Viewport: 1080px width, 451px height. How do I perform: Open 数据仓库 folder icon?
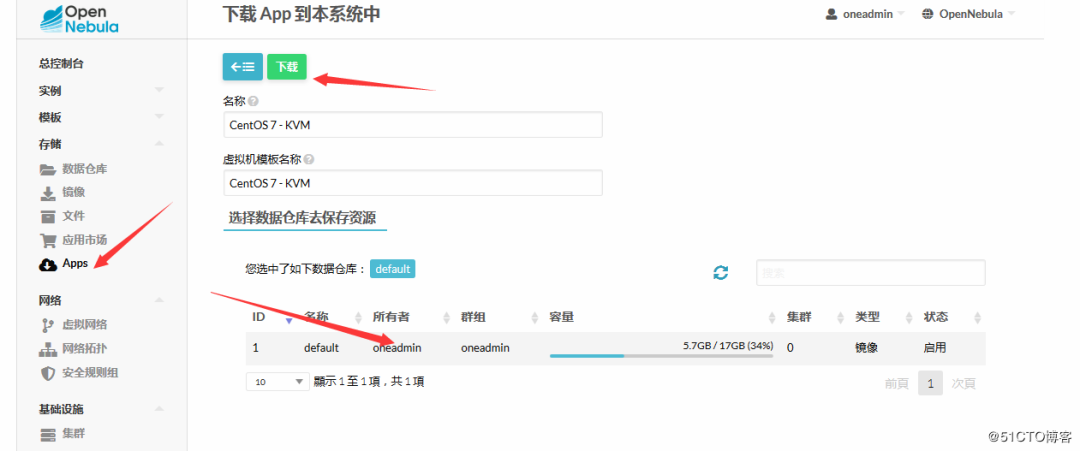pos(48,169)
